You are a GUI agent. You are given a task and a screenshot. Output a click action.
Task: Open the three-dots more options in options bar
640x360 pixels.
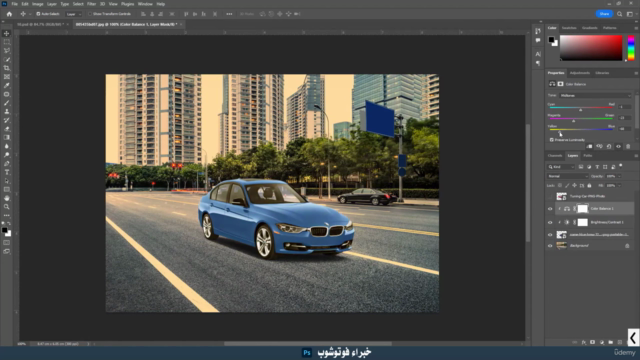229,14
